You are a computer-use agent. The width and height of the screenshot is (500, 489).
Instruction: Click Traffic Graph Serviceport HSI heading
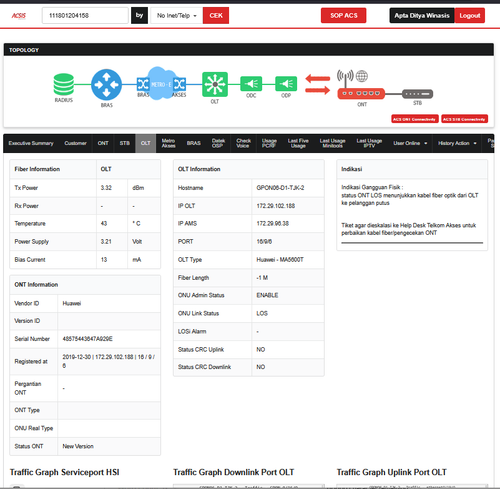[x=64, y=472]
